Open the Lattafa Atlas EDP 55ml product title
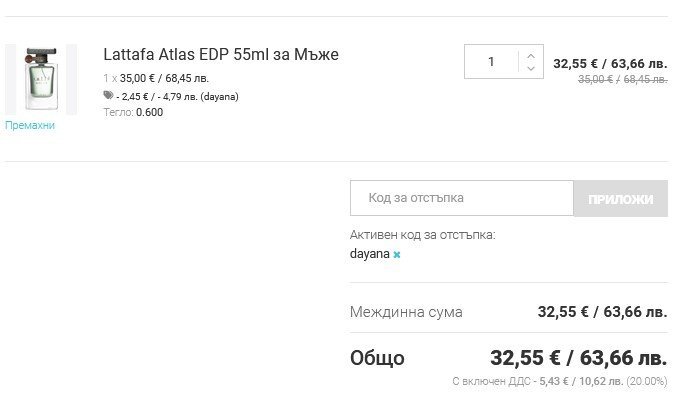Image resolution: width=681 pixels, height=408 pixels. 221,54
